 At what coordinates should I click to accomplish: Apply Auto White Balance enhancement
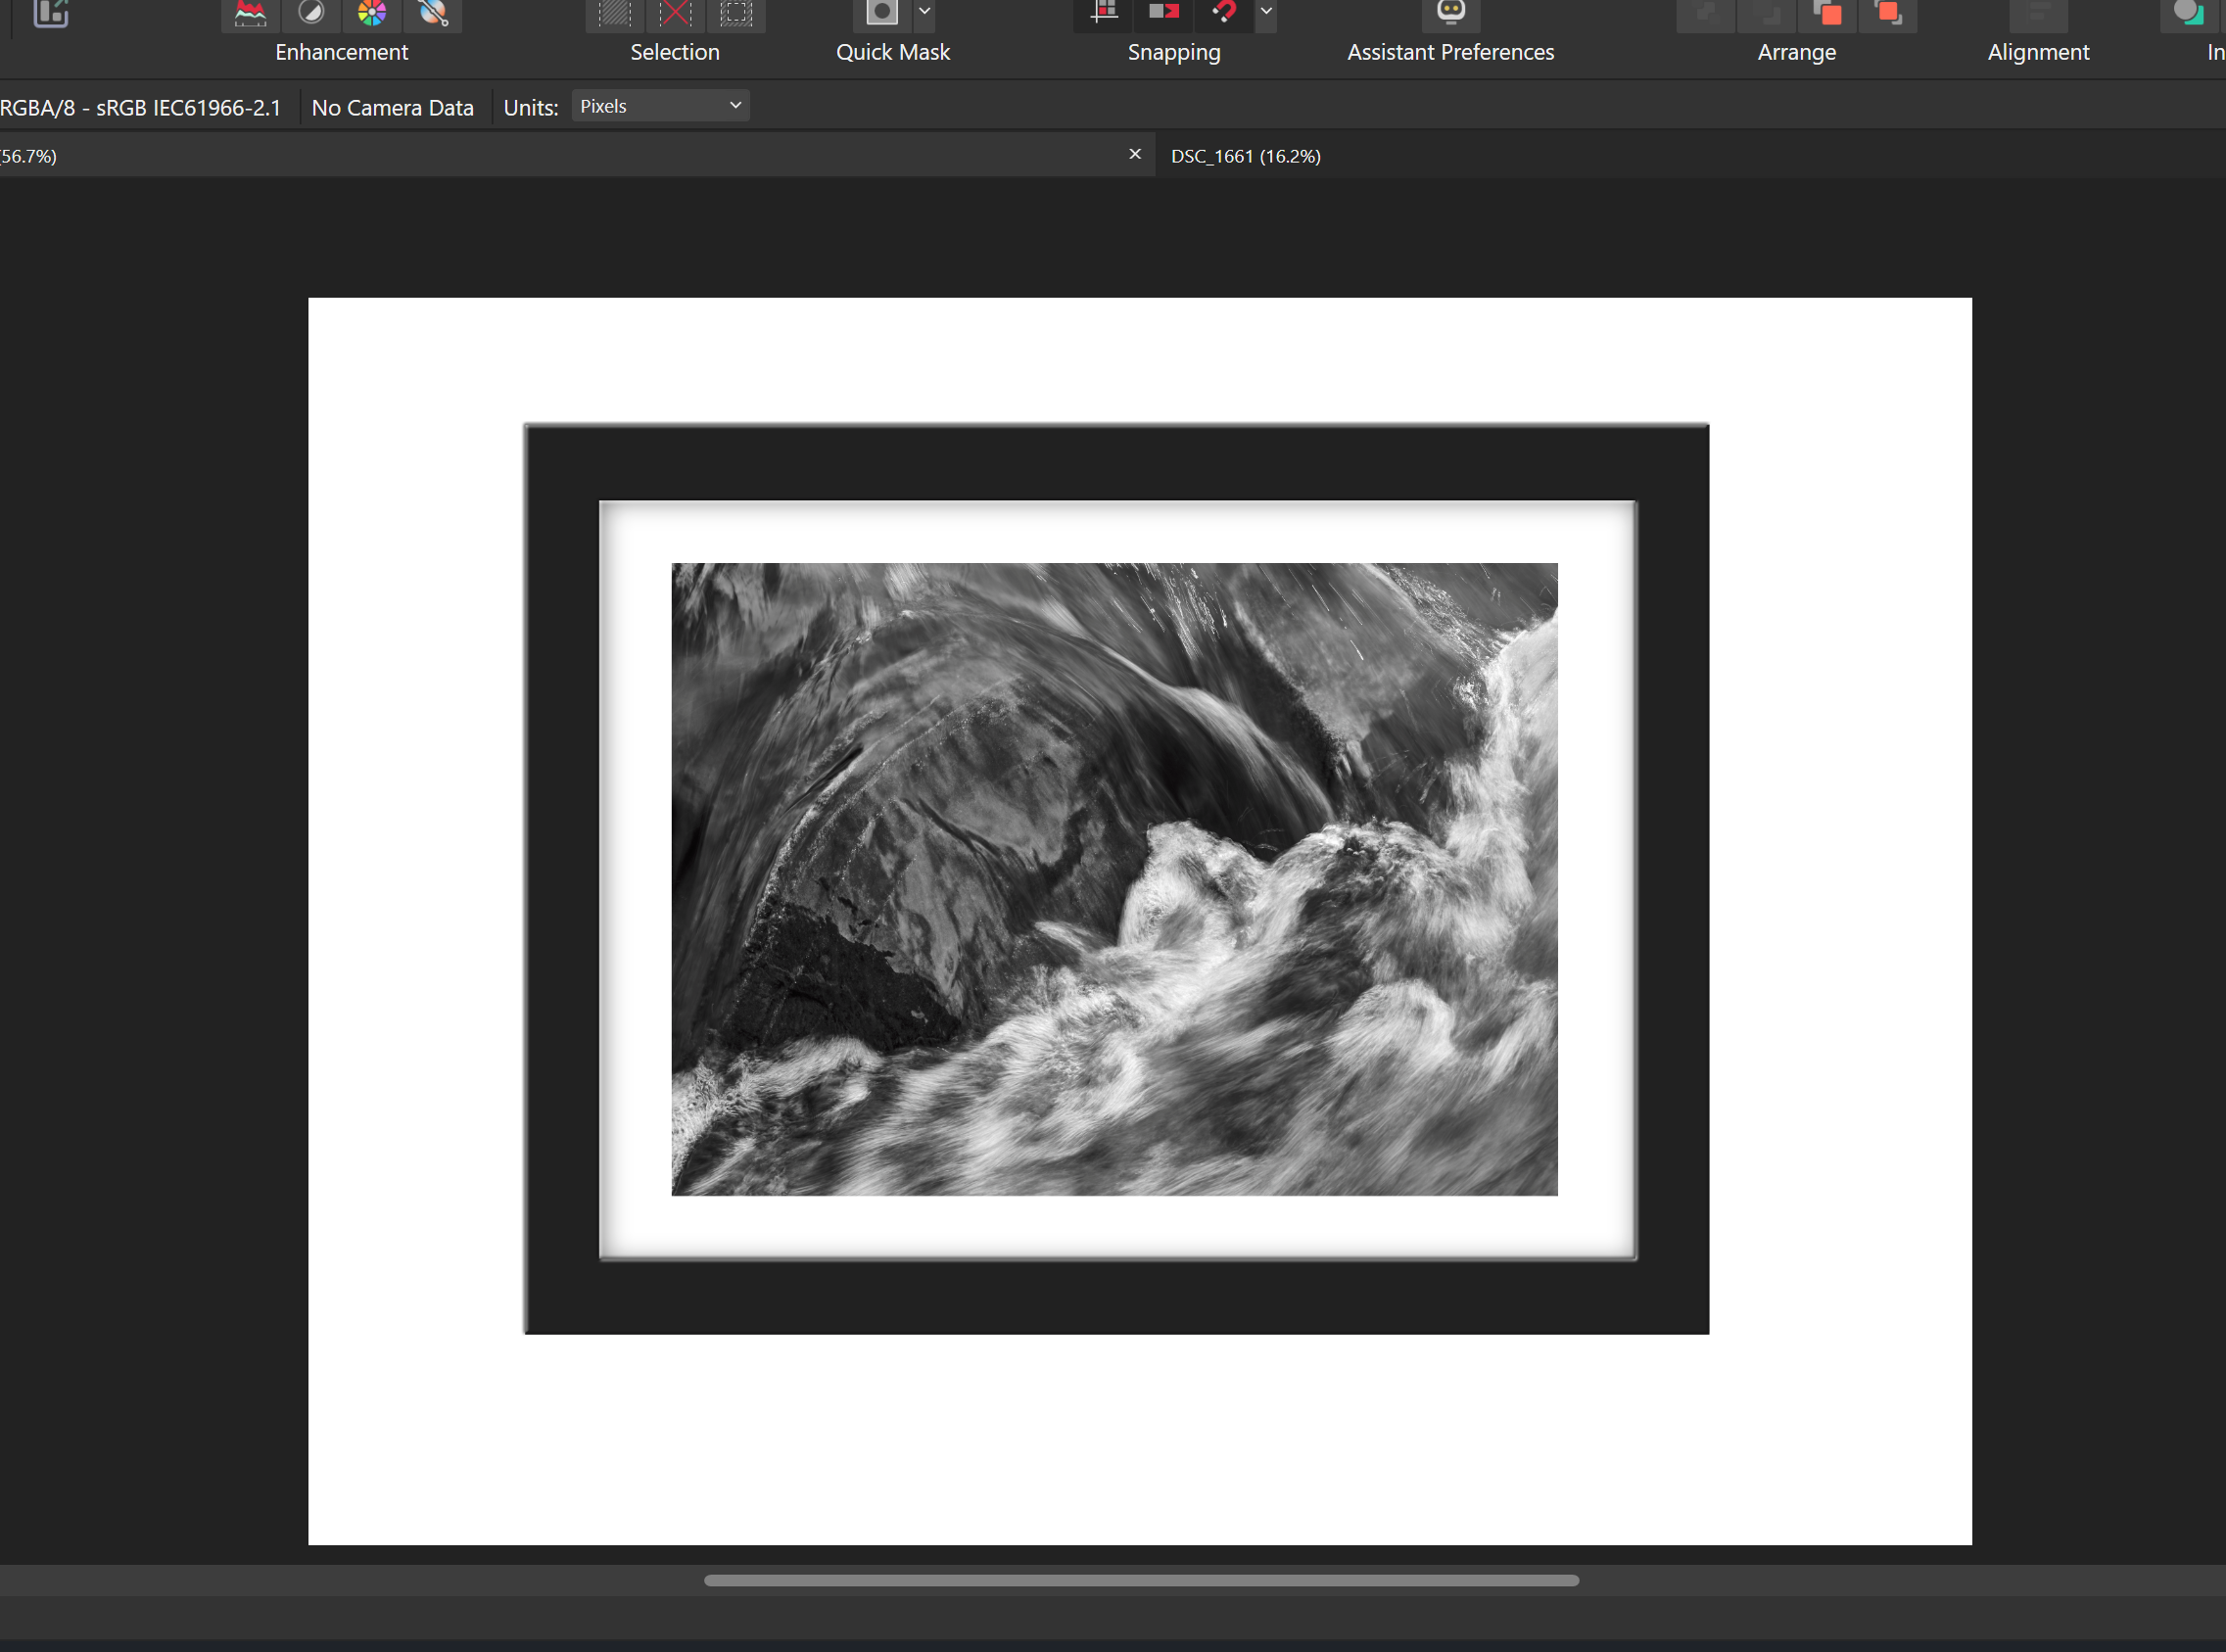click(x=433, y=14)
